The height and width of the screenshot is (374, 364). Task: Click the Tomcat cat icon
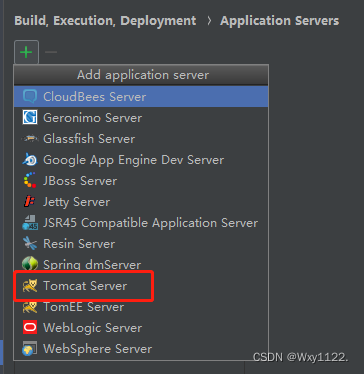(x=30, y=286)
